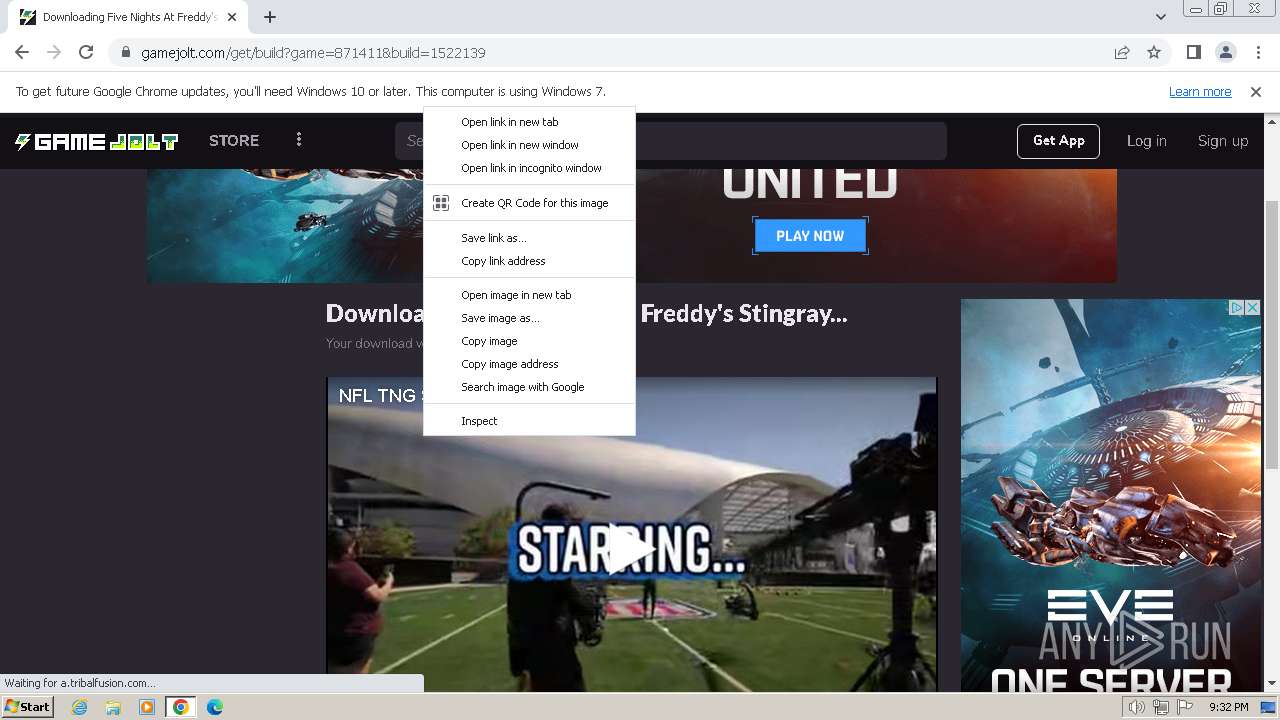Open the Learn more link
The image size is (1280, 720).
click(1200, 91)
